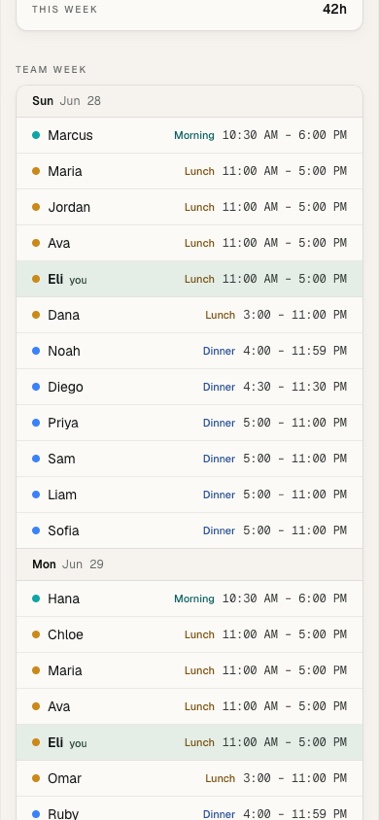
Task: Click the THIS WEEK label
Action: (x=64, y=9)
